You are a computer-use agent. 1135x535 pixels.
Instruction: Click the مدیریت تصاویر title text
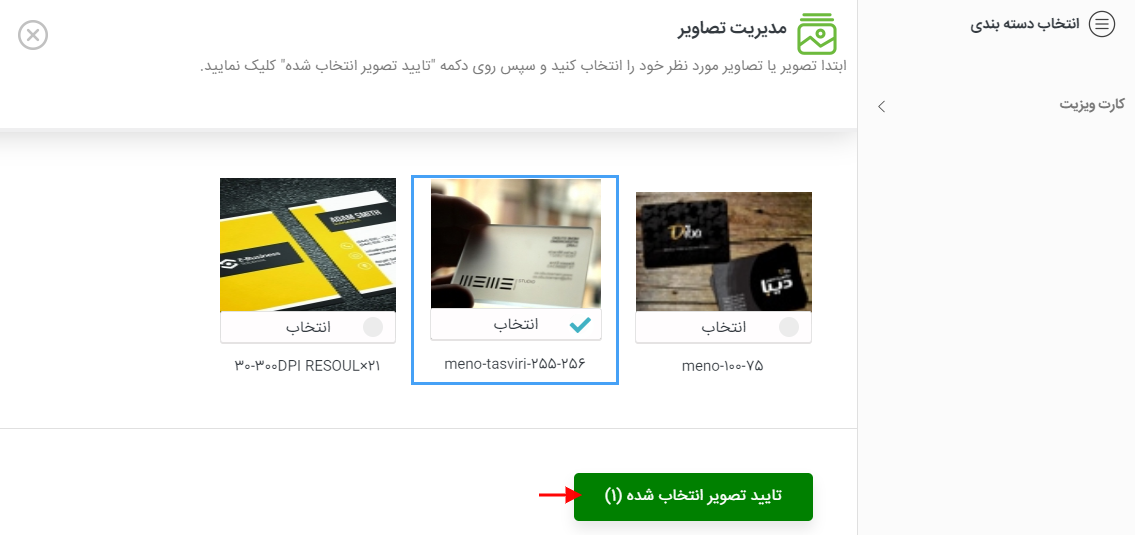732,29
